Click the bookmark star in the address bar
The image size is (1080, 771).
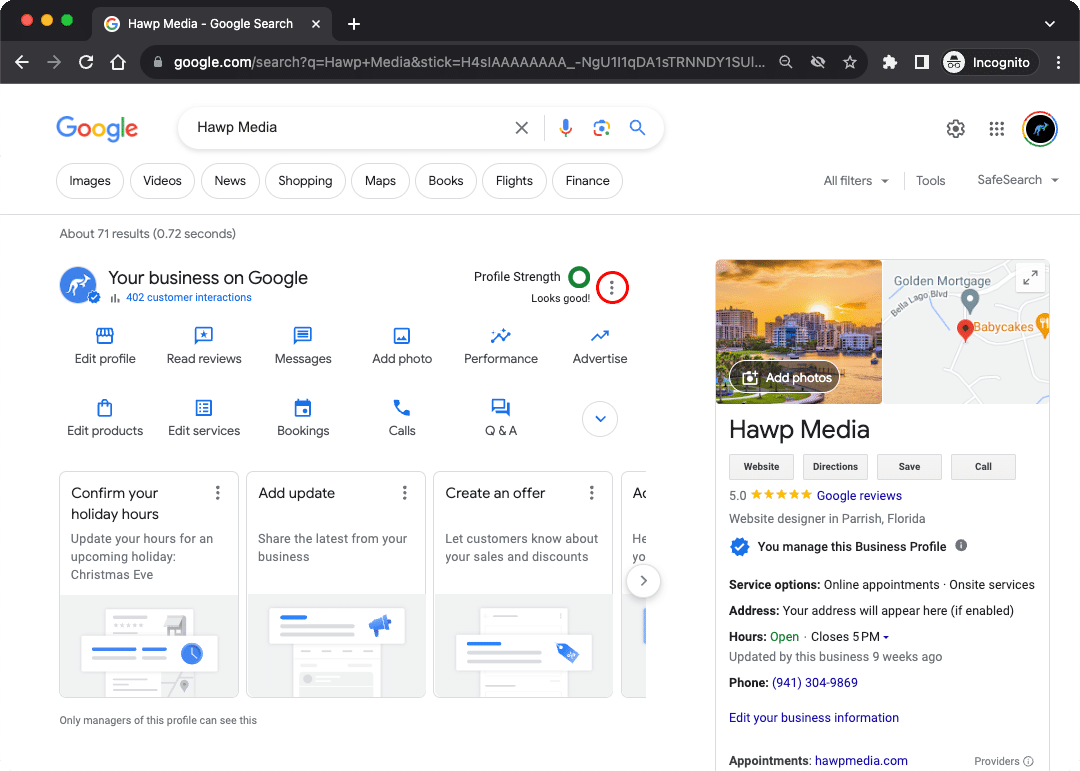849,62
